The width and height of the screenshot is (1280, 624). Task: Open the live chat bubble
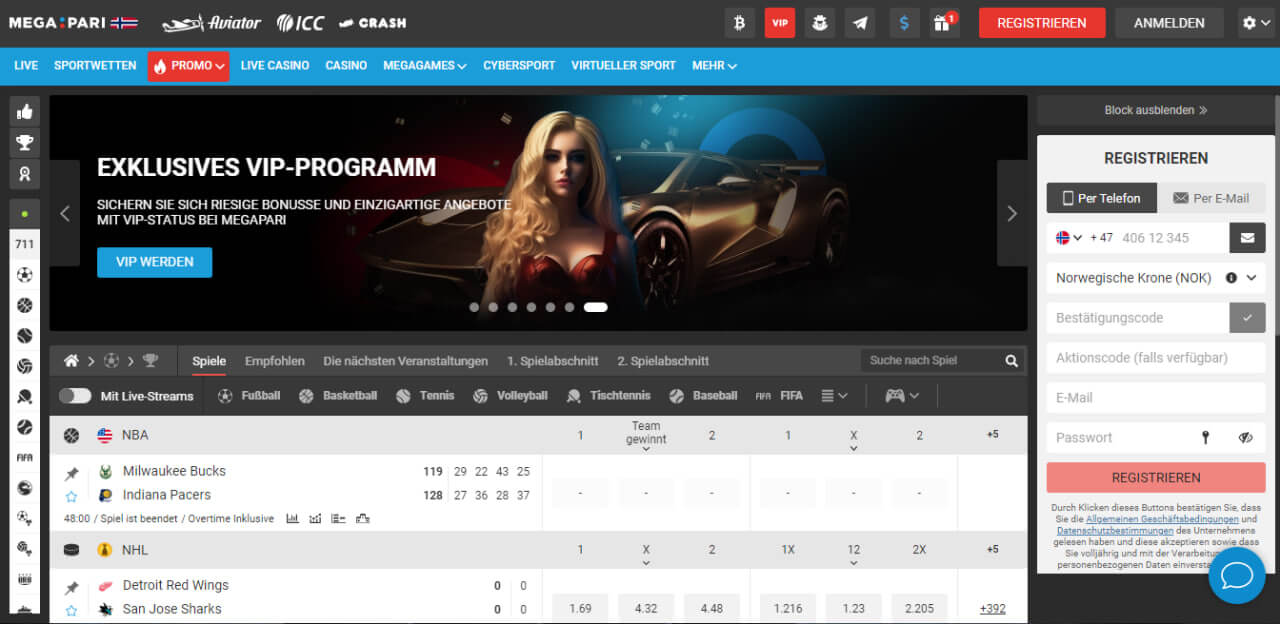pyautogui.click(x=1237, y=576)
